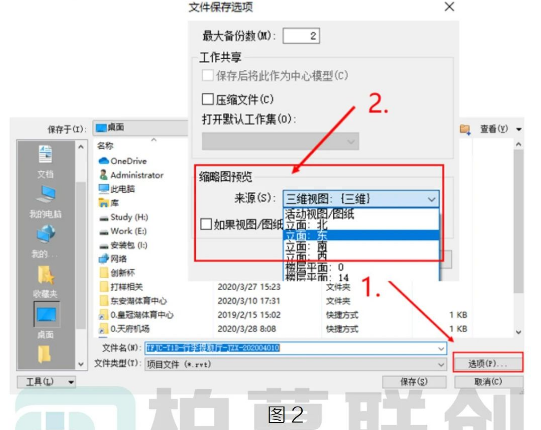The height and width of the screenshot is (430, 541).
Task: Open the 安装包 (I:) drive
Action: pos(124,245)
